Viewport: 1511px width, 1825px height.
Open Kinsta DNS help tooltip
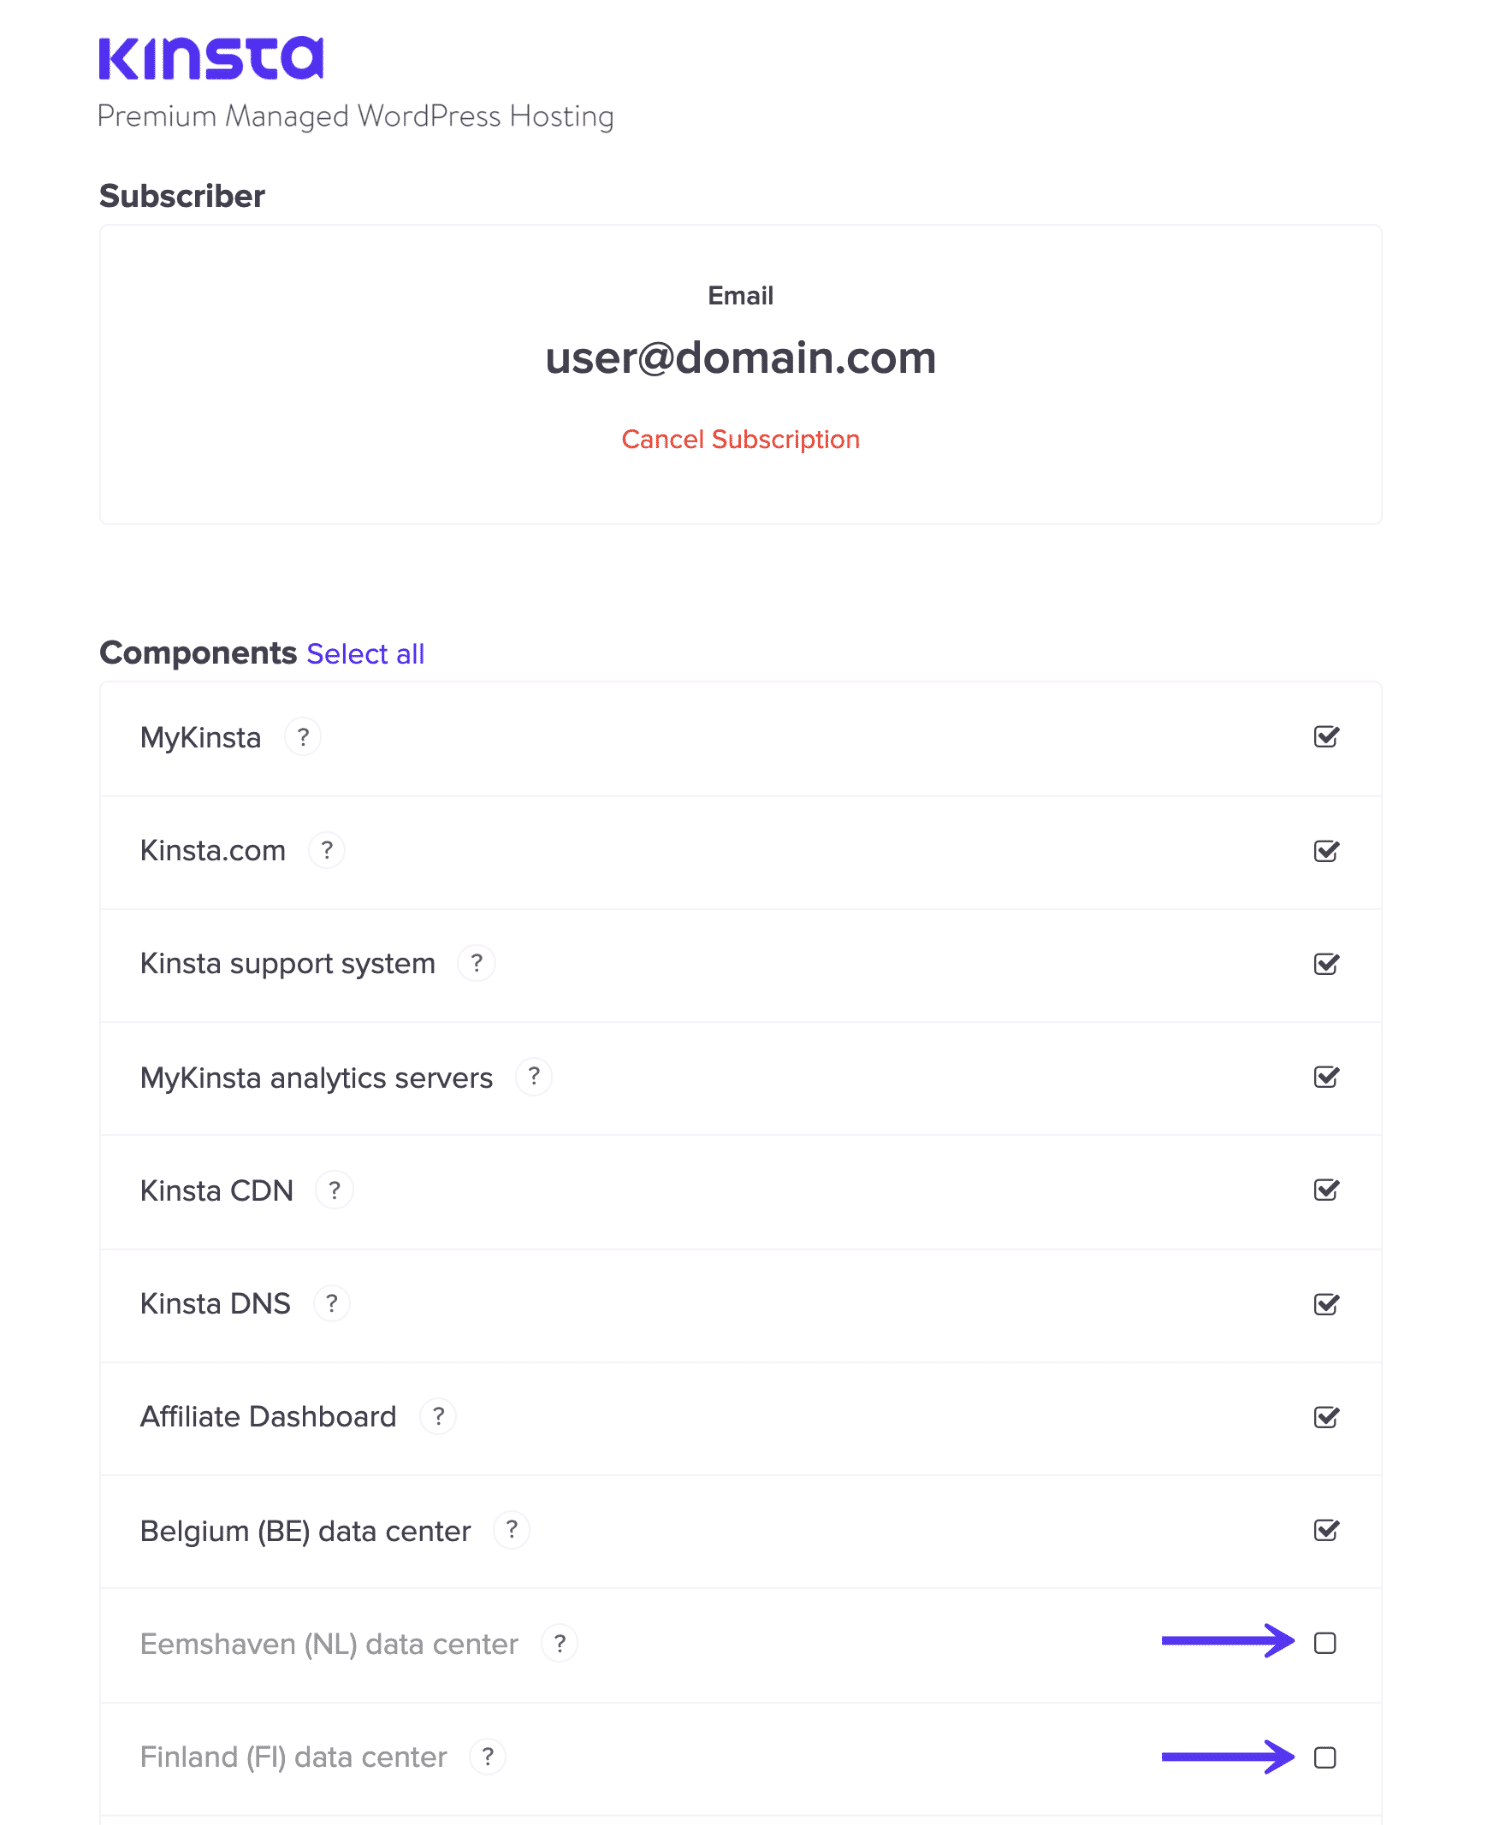point(331,1303)
